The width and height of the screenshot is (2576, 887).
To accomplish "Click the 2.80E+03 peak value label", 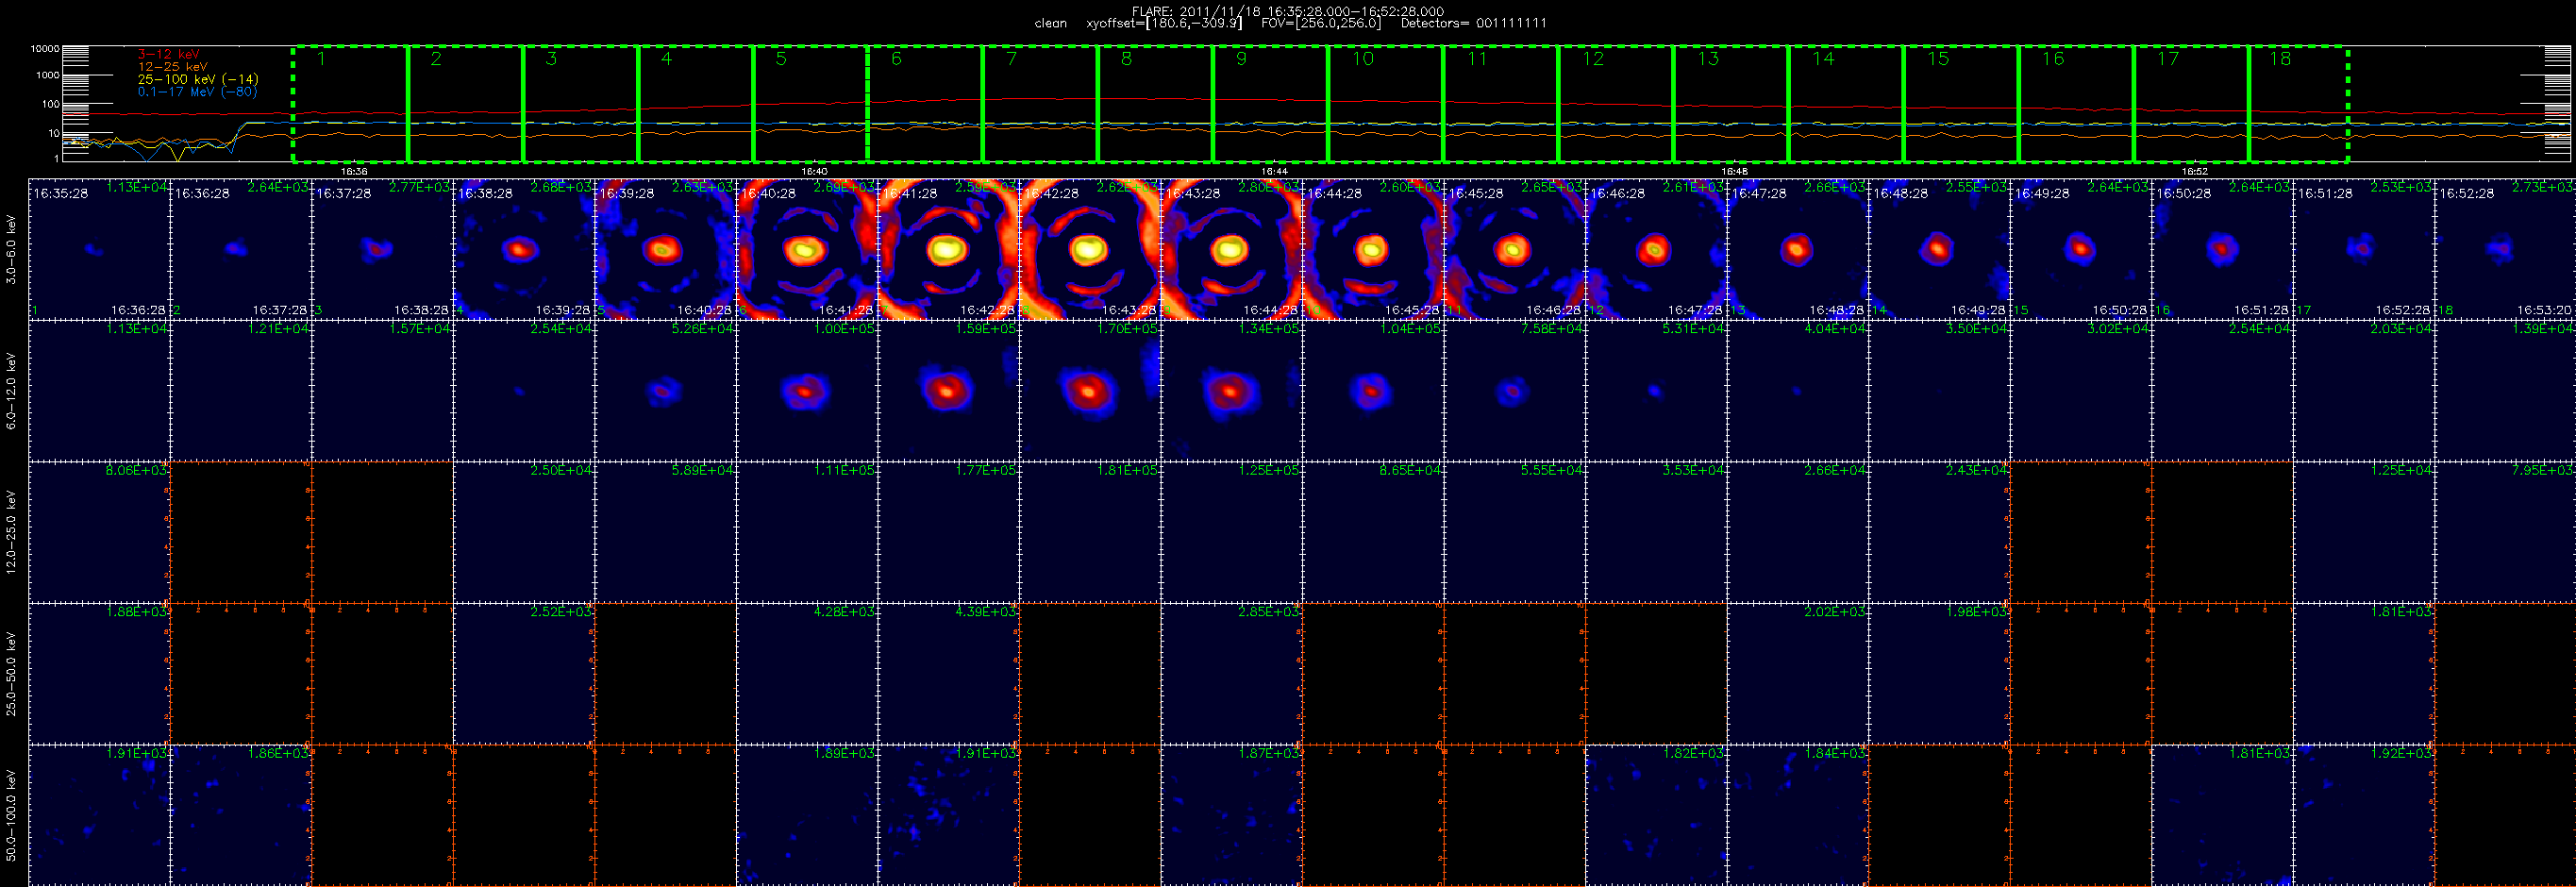I will pos(1269,187).
